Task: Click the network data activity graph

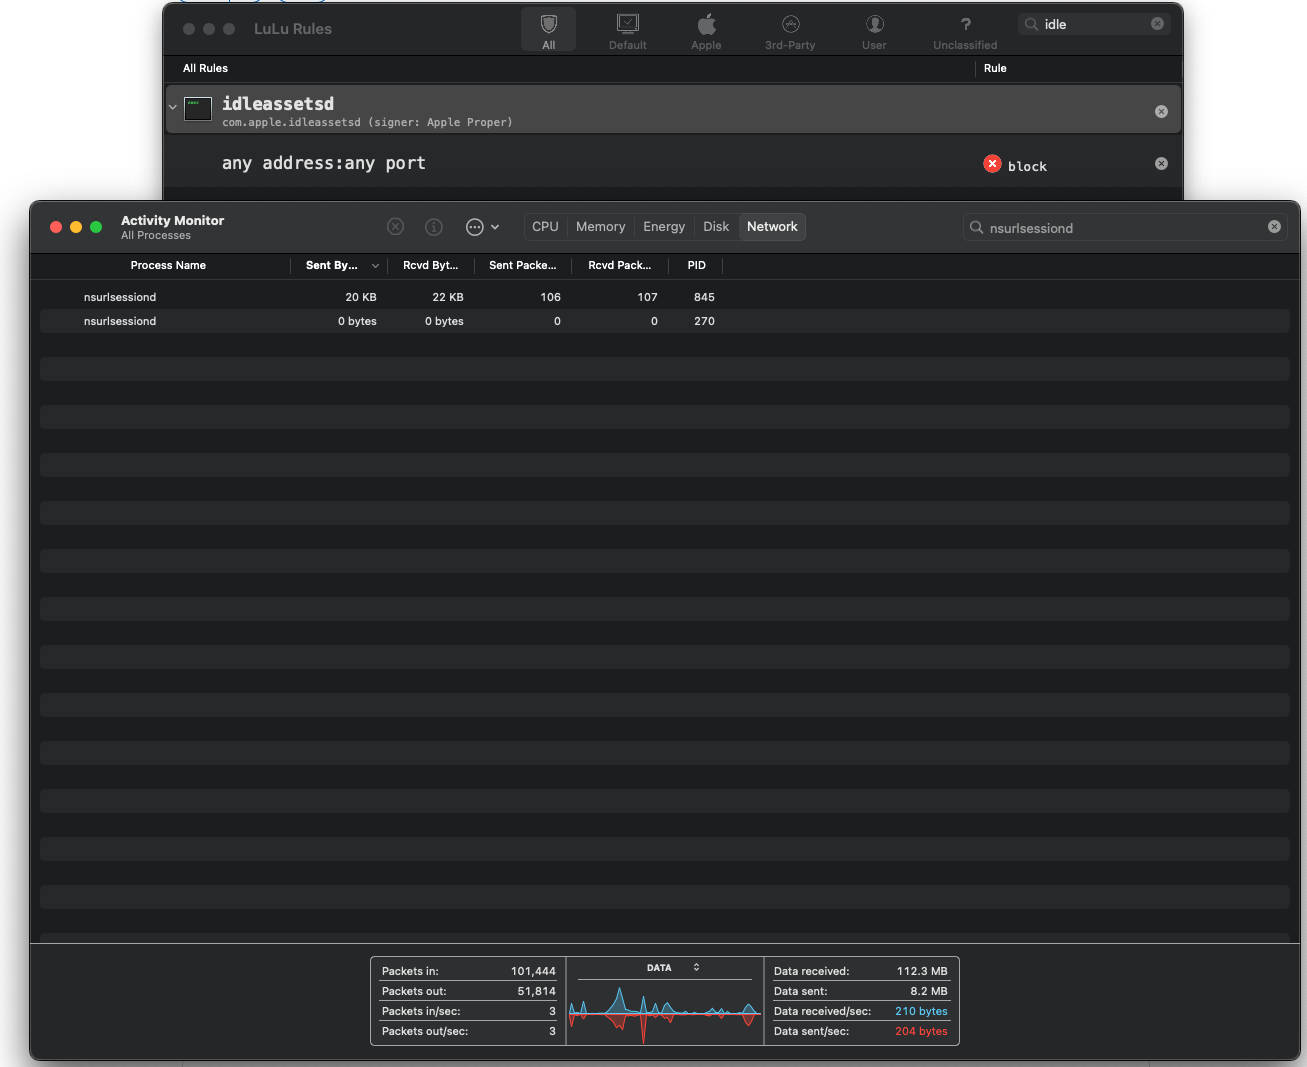Action: click(x=665, y=1014)
